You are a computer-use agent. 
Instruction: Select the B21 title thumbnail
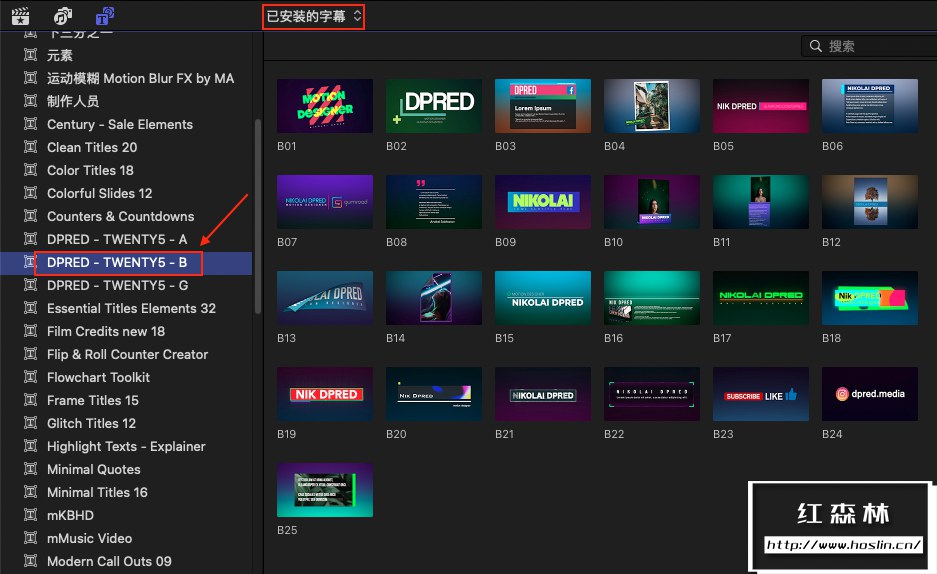pos(543,394)
